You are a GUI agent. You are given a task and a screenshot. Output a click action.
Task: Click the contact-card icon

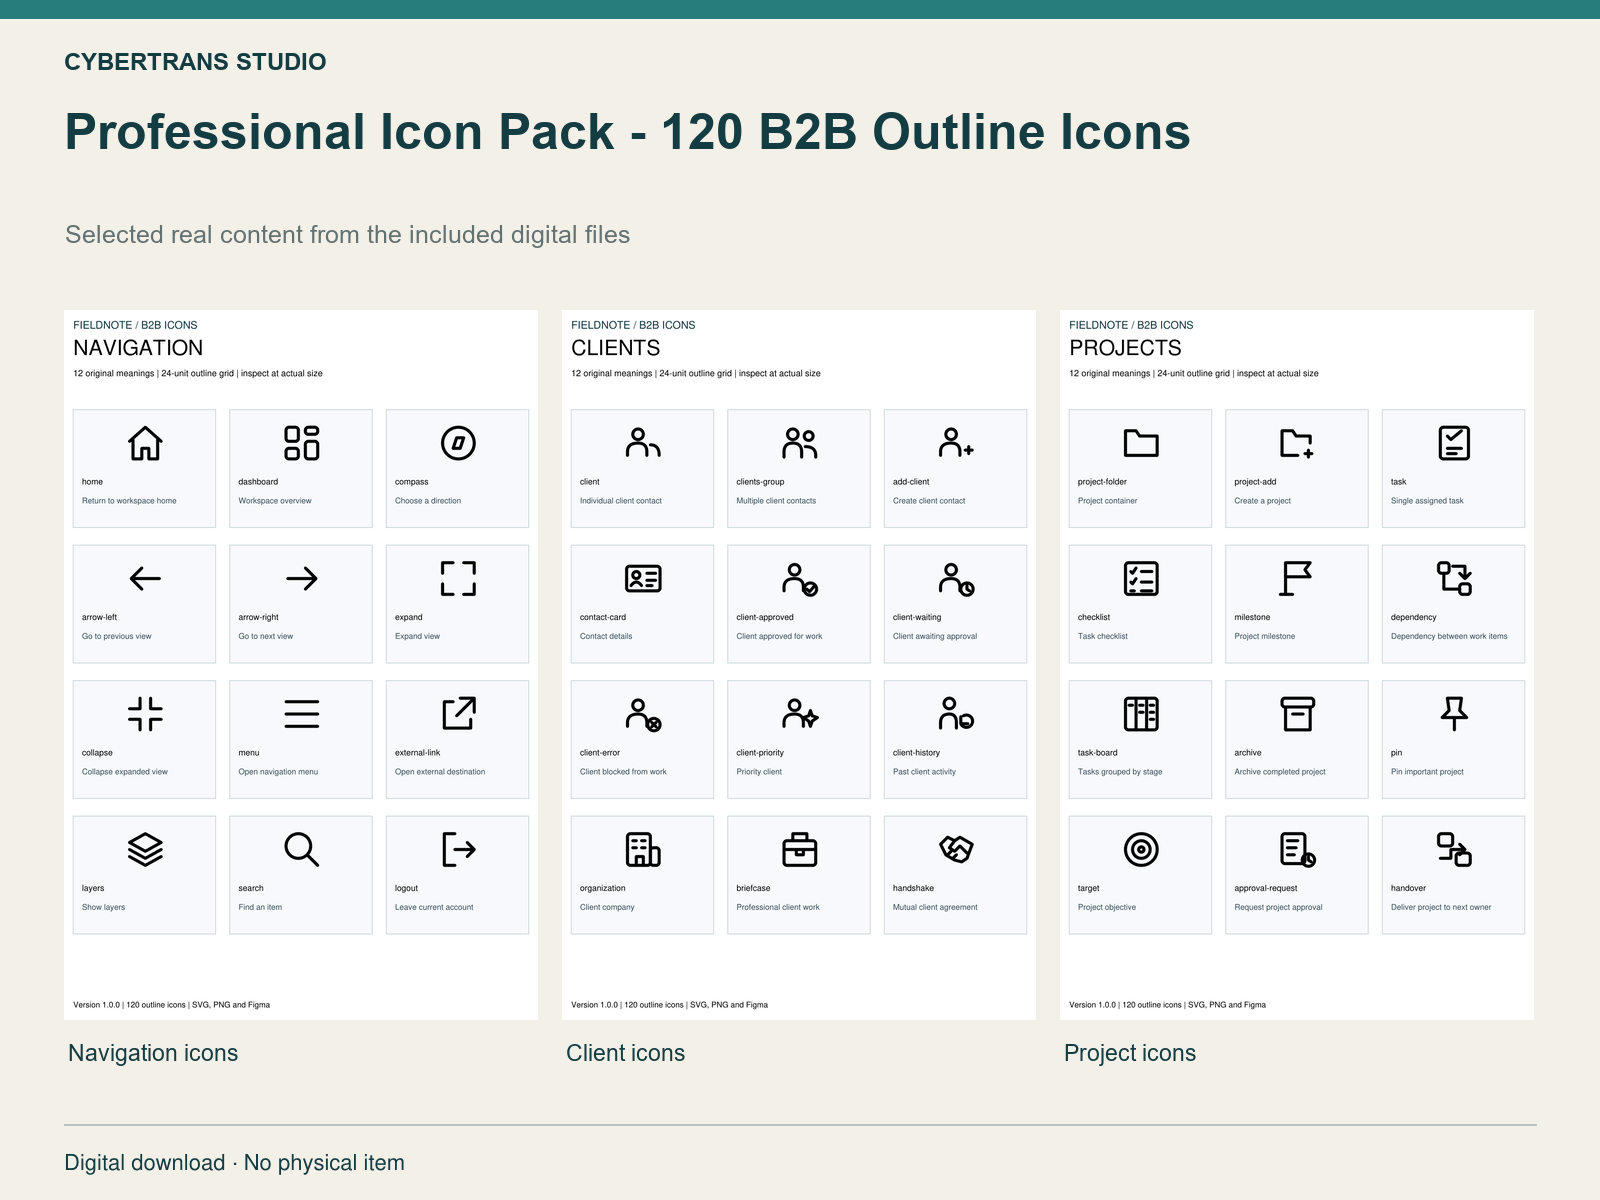click(x=643, y=578)
